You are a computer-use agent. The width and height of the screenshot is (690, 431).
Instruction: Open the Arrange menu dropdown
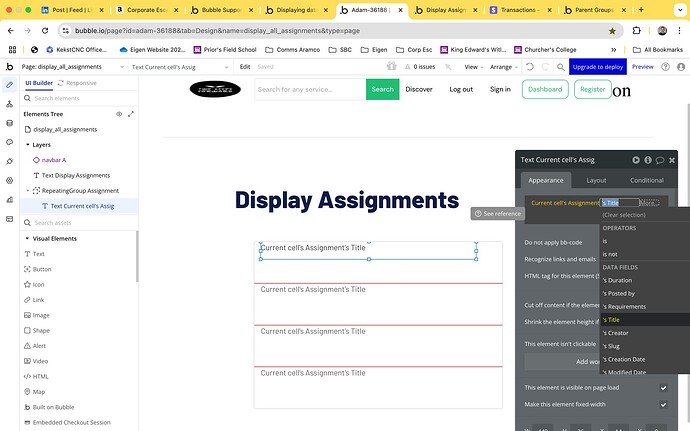pyautogui.click(x=503, y=67)
